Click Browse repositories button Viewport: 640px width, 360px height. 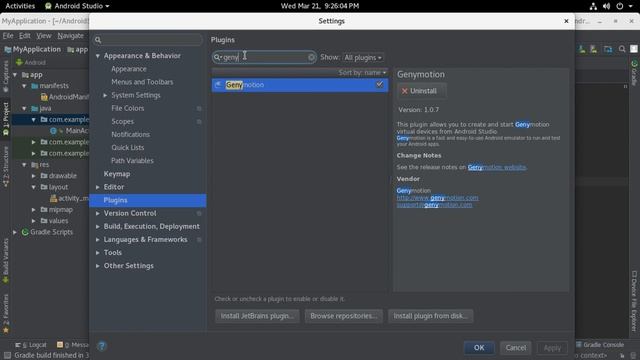(x=344, y=316)
